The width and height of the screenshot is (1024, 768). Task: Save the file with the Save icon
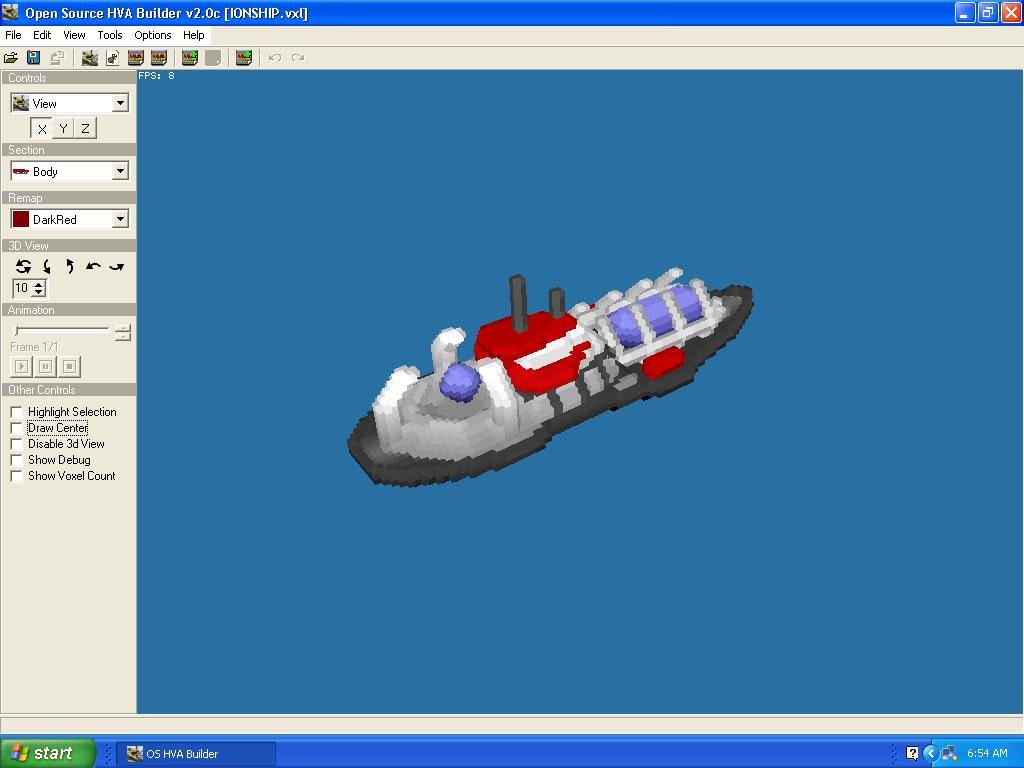click(34, 57)
